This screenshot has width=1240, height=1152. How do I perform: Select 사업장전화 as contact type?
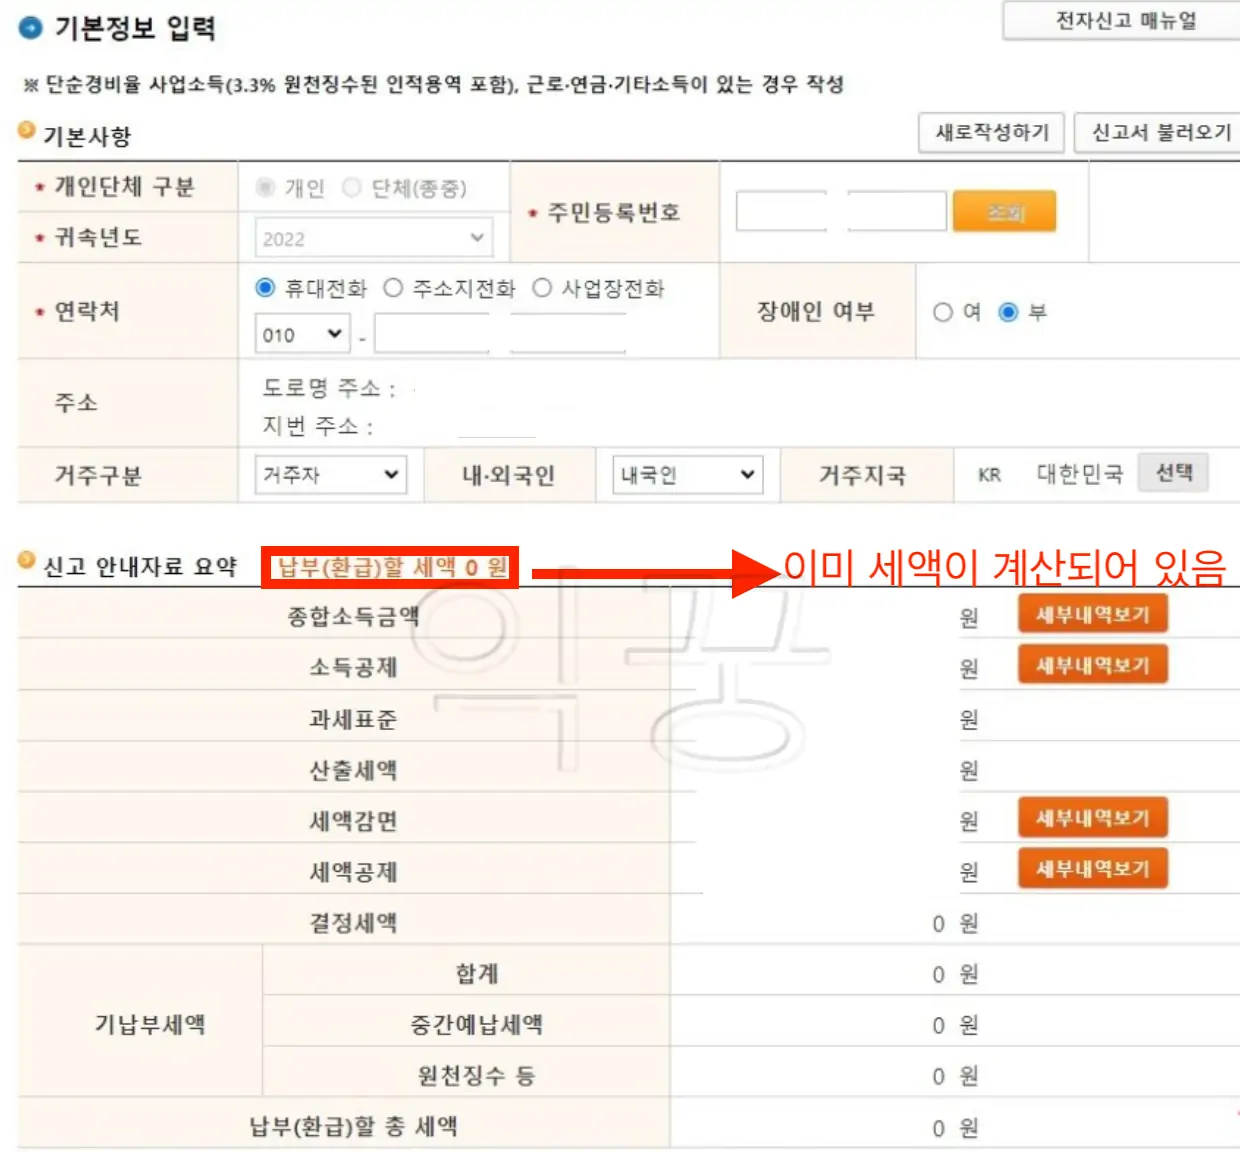point(541,288)
